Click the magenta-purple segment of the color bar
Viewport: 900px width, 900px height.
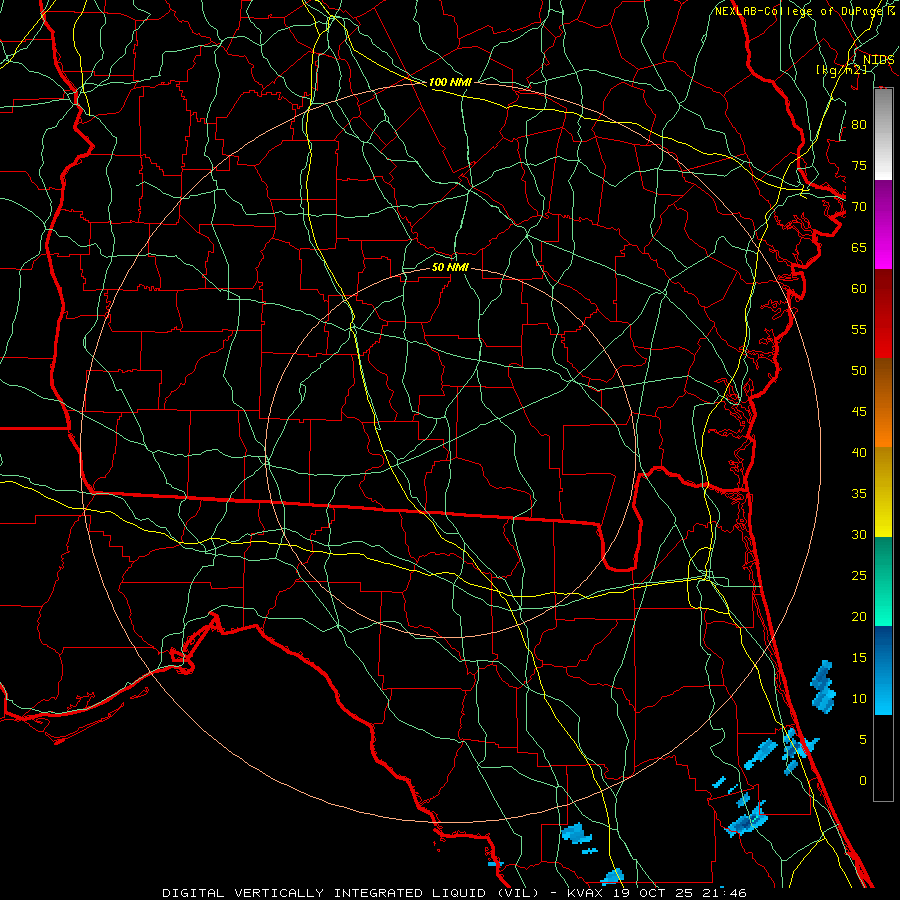coord(883,224)
